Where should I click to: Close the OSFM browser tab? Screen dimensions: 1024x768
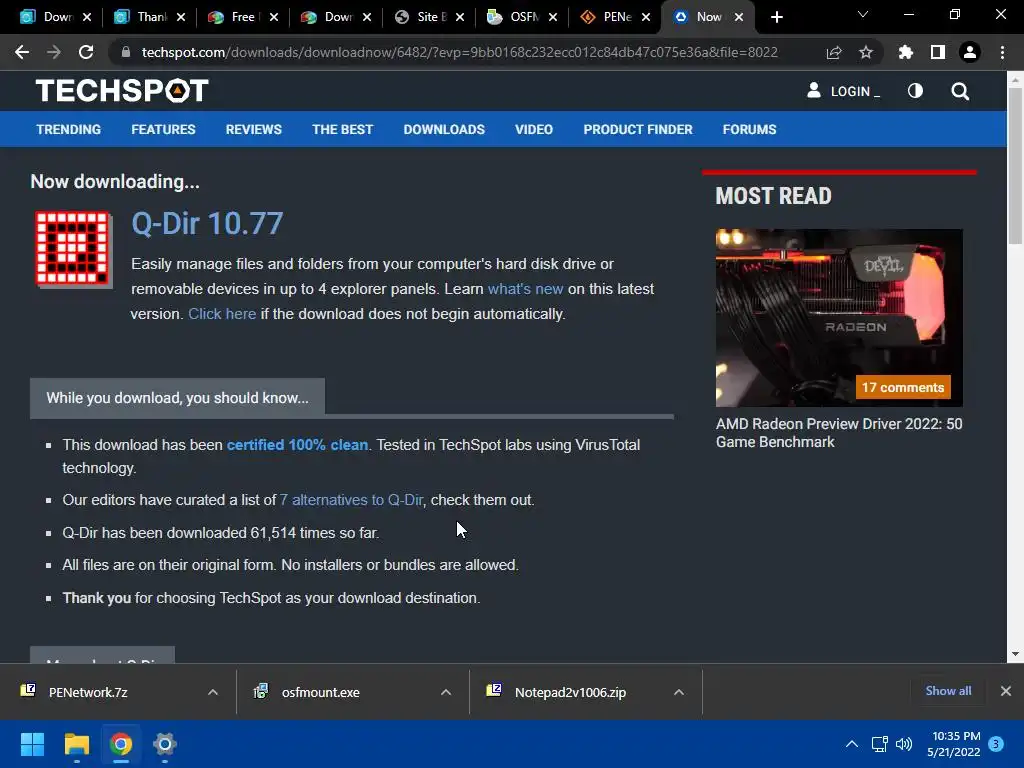(553, 18)
